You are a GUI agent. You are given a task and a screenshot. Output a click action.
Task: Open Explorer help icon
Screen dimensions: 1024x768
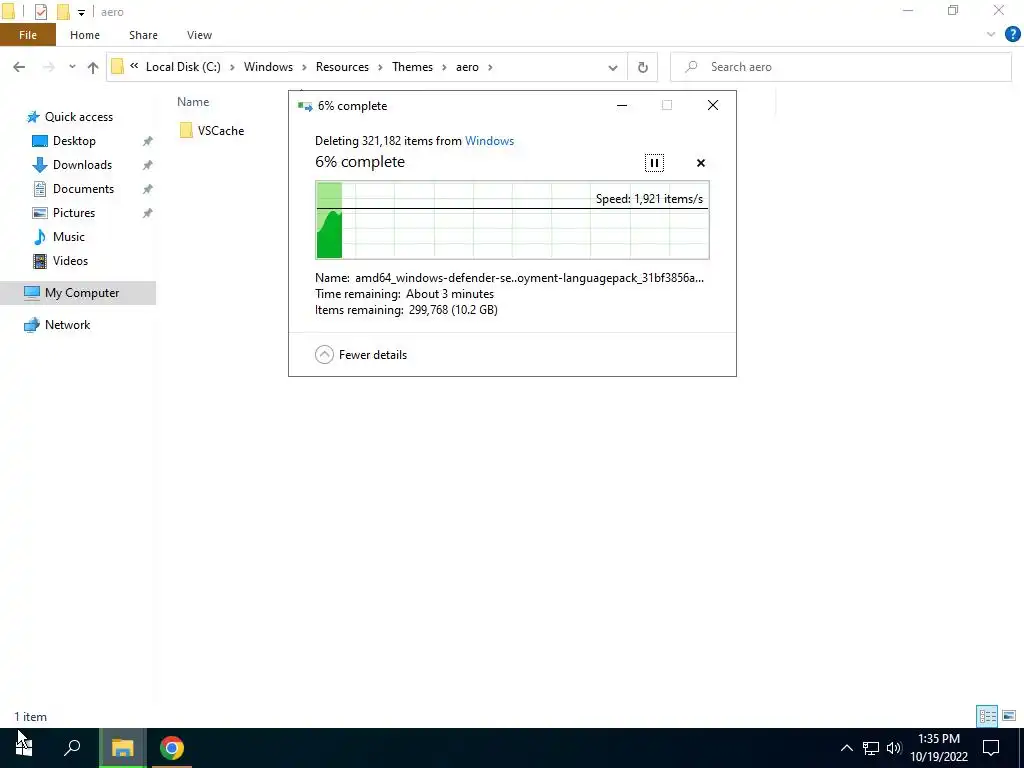[x=1012, y=35]
